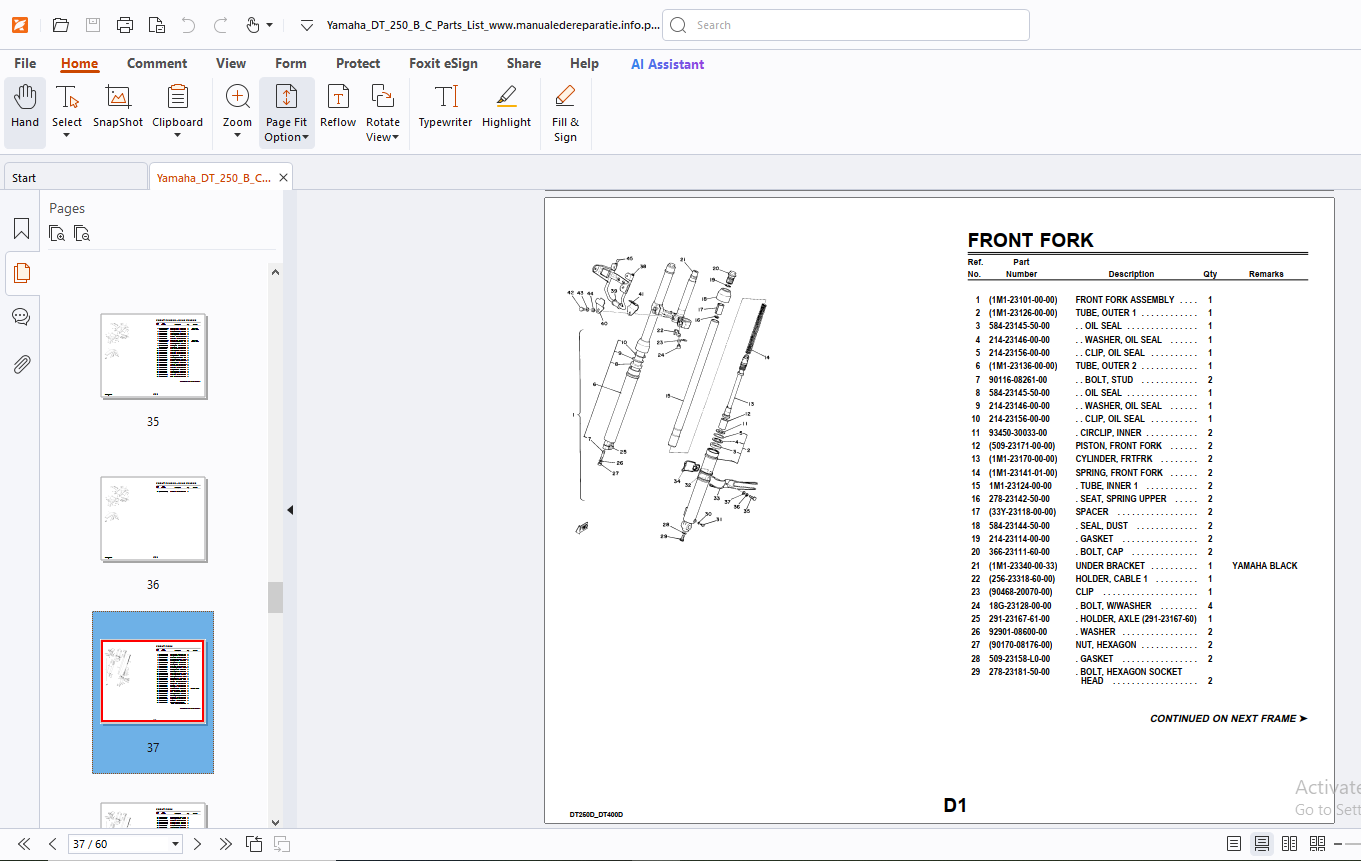
Task: Click the Reflow tool
Action: 338,106
